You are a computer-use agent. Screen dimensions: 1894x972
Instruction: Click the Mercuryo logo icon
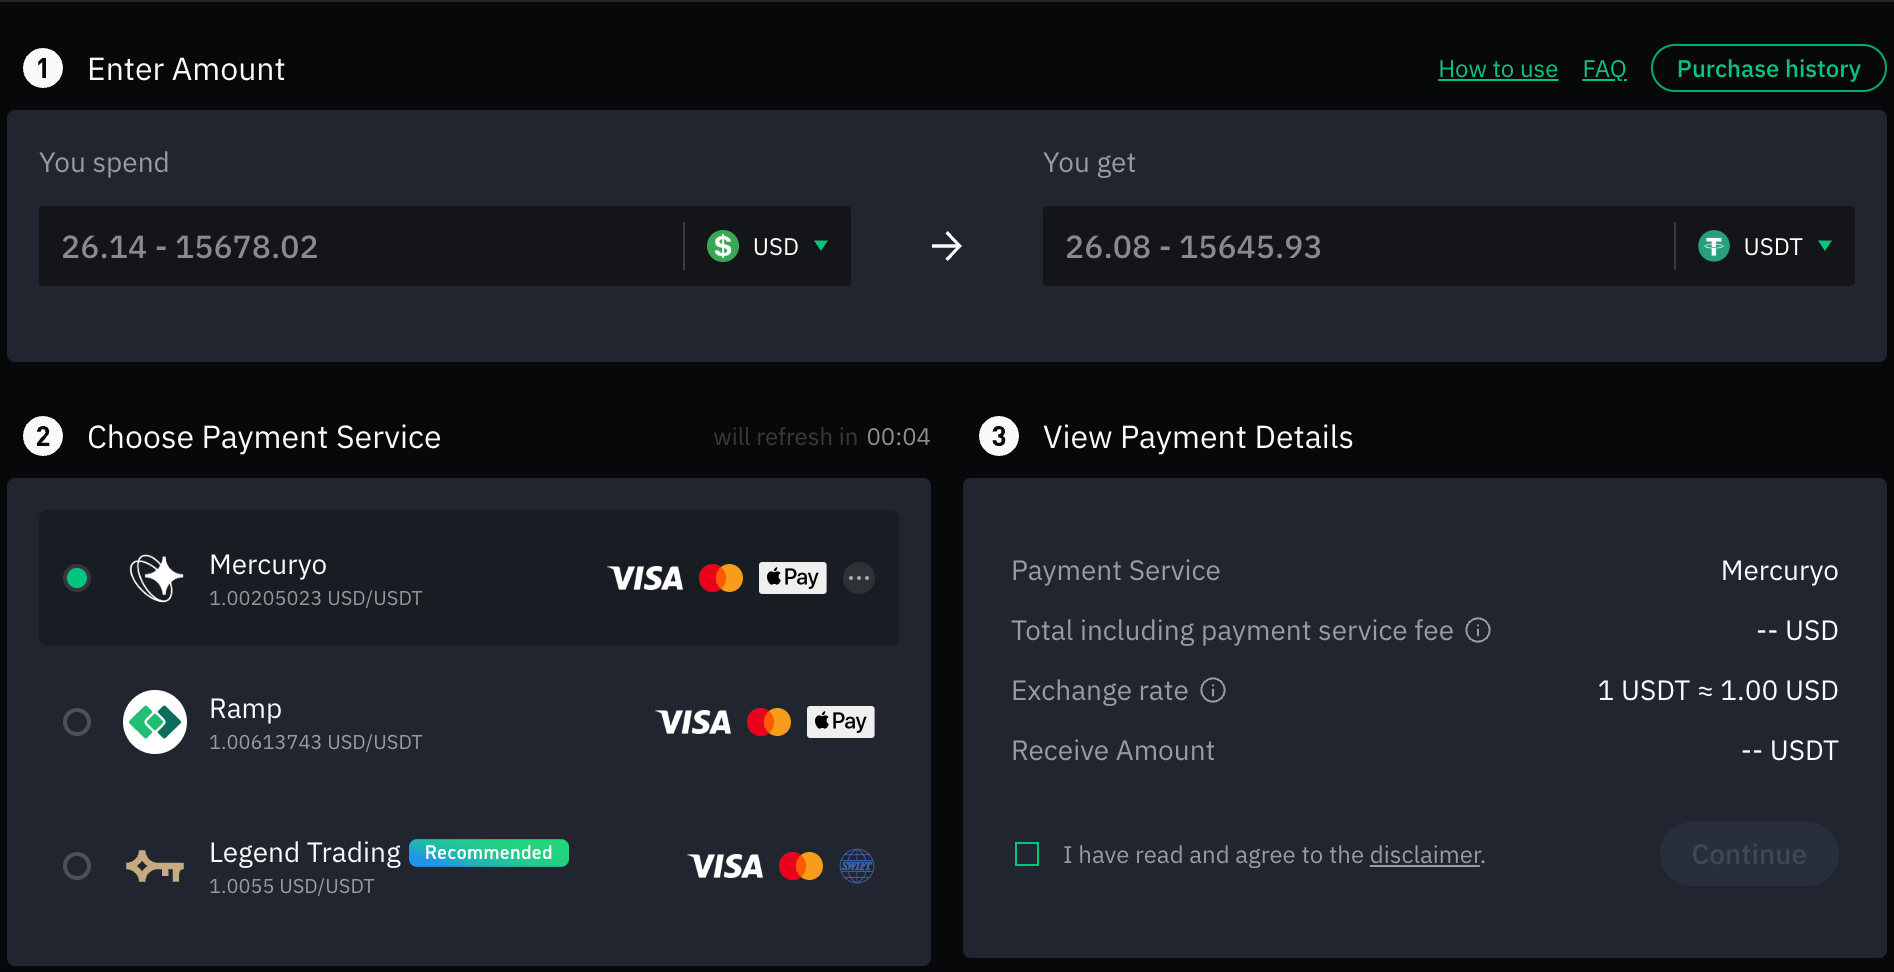click(x=156, y=578)
